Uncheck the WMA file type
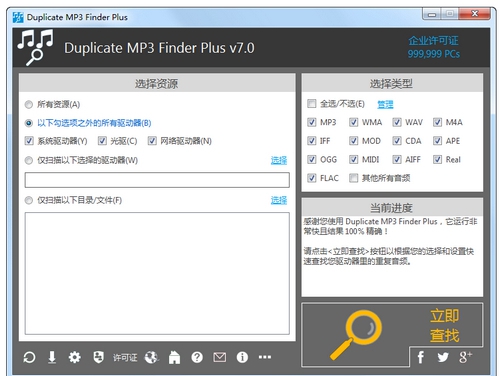Screen dimensions: 500x376 click(x=353, y=122)
